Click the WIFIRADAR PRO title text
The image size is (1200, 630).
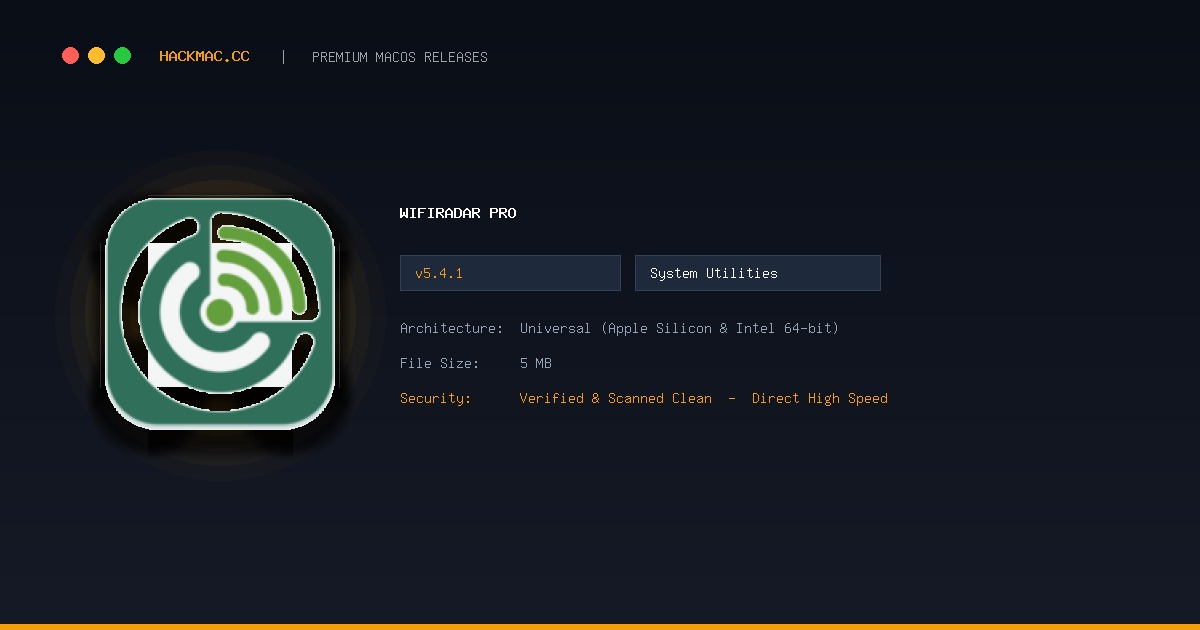click(458, 213)
